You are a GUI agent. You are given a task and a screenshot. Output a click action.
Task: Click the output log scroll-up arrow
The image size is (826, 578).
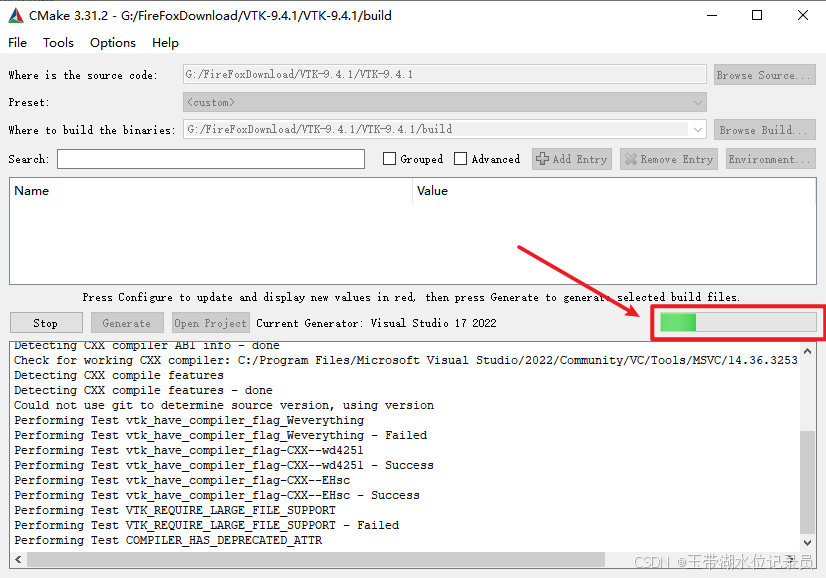click(x=808, y=351)
